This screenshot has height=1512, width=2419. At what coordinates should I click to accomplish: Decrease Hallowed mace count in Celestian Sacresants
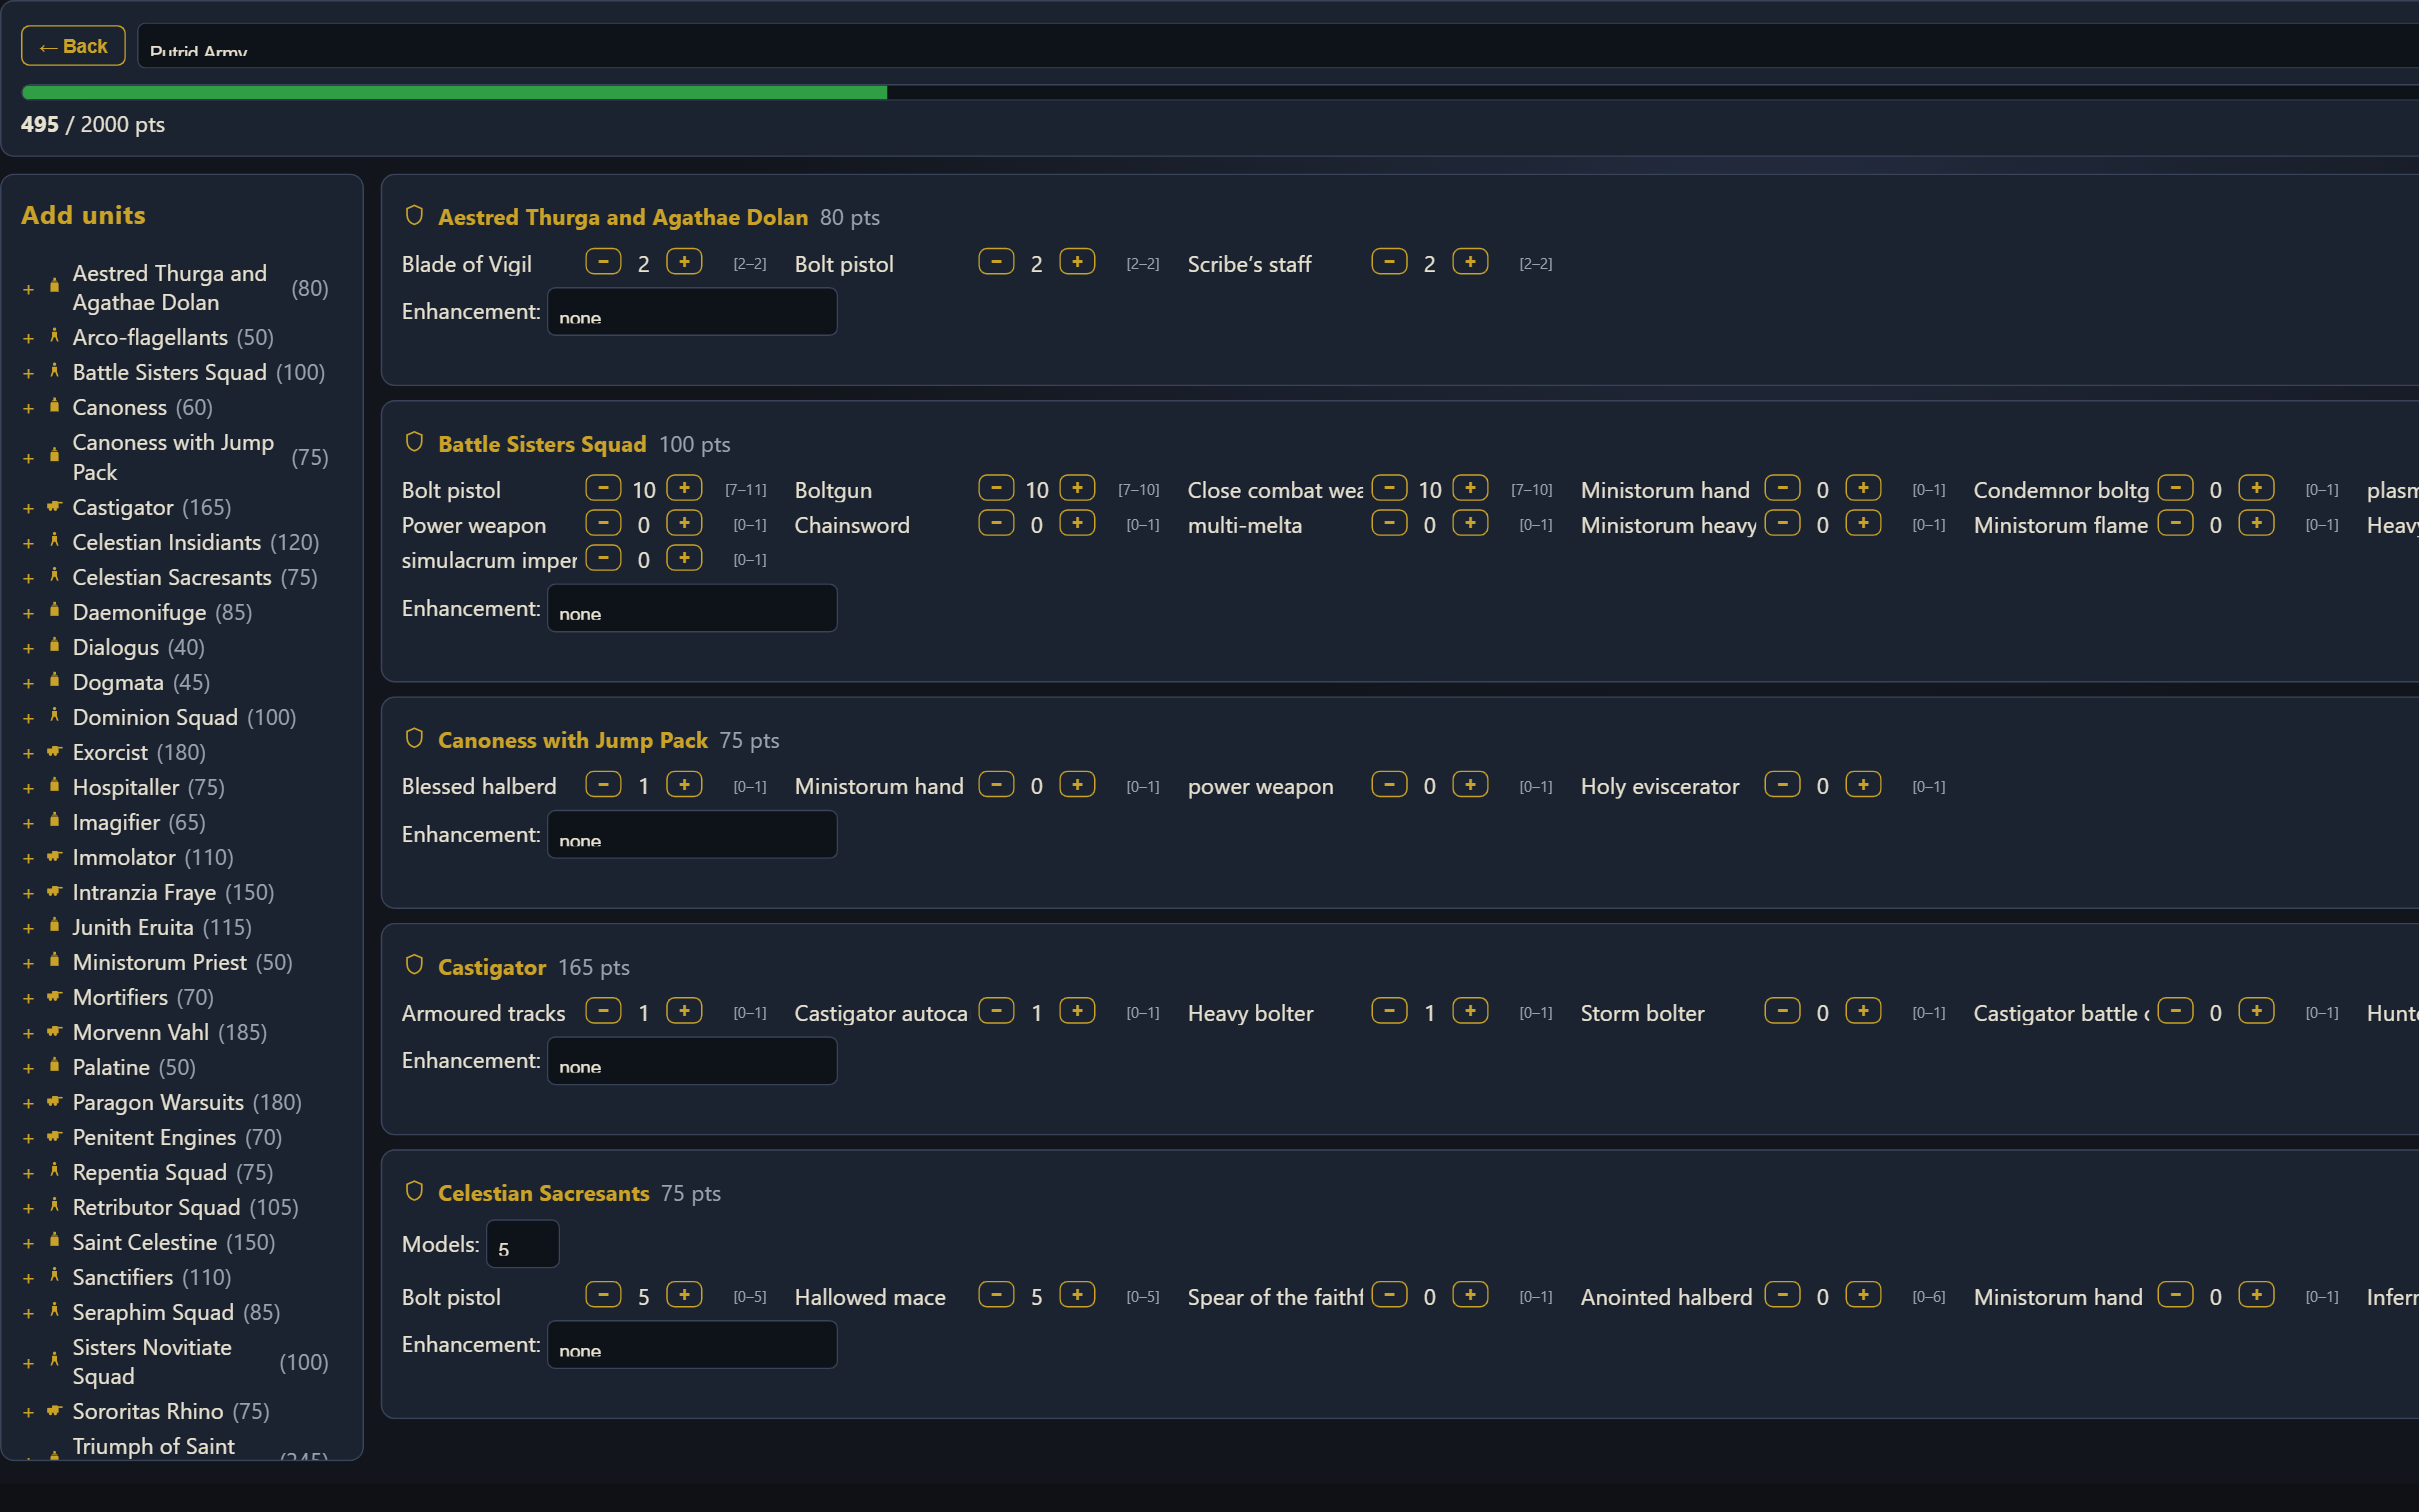(x=996, y=1295)
